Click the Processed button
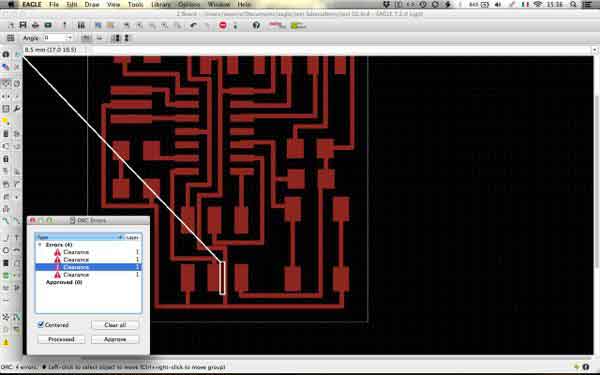Screen dimensions: 600x375 61,339
